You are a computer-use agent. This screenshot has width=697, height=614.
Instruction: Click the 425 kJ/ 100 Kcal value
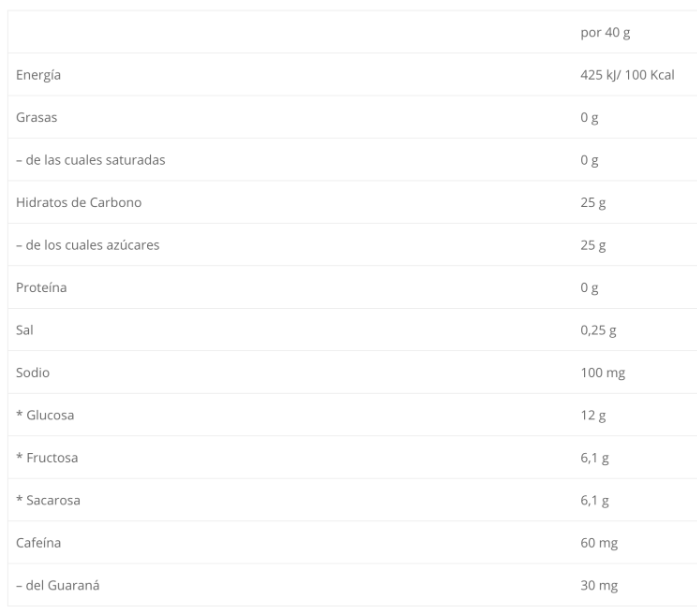click(627, 75)
